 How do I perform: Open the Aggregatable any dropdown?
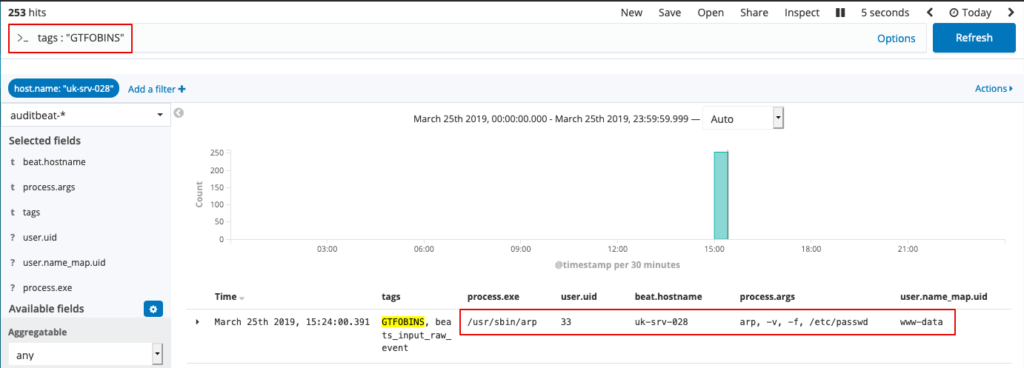pyautogui.click(x=86, y=356)
